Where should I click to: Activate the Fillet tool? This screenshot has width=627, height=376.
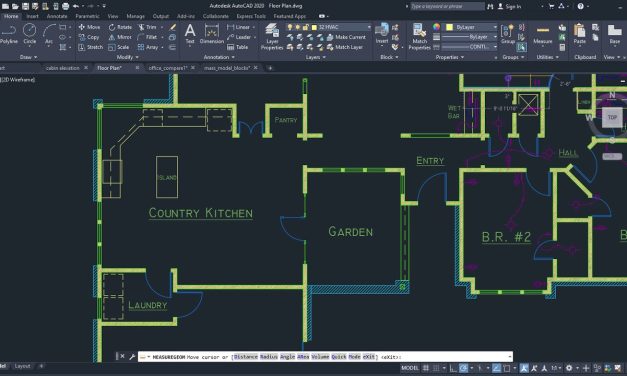(x=147, y=37)
